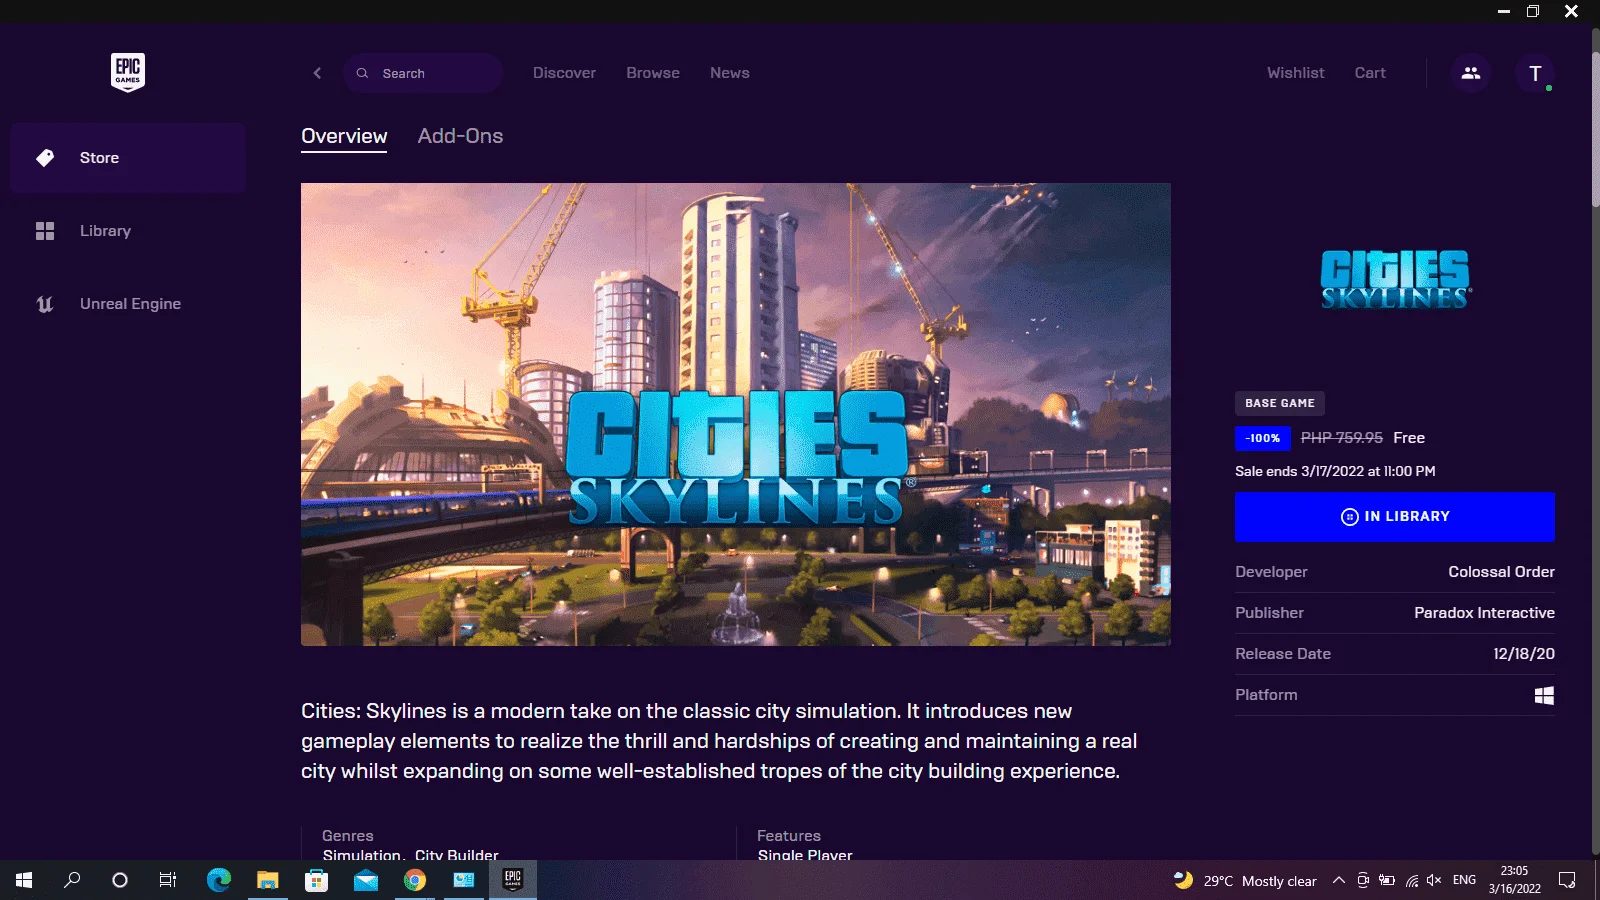Click the Unreal Engine logo icon

point(45,304)
